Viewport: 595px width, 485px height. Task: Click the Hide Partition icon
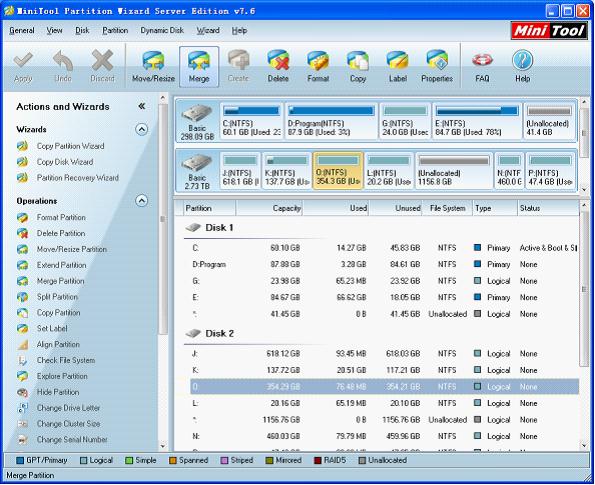[23, 392]
